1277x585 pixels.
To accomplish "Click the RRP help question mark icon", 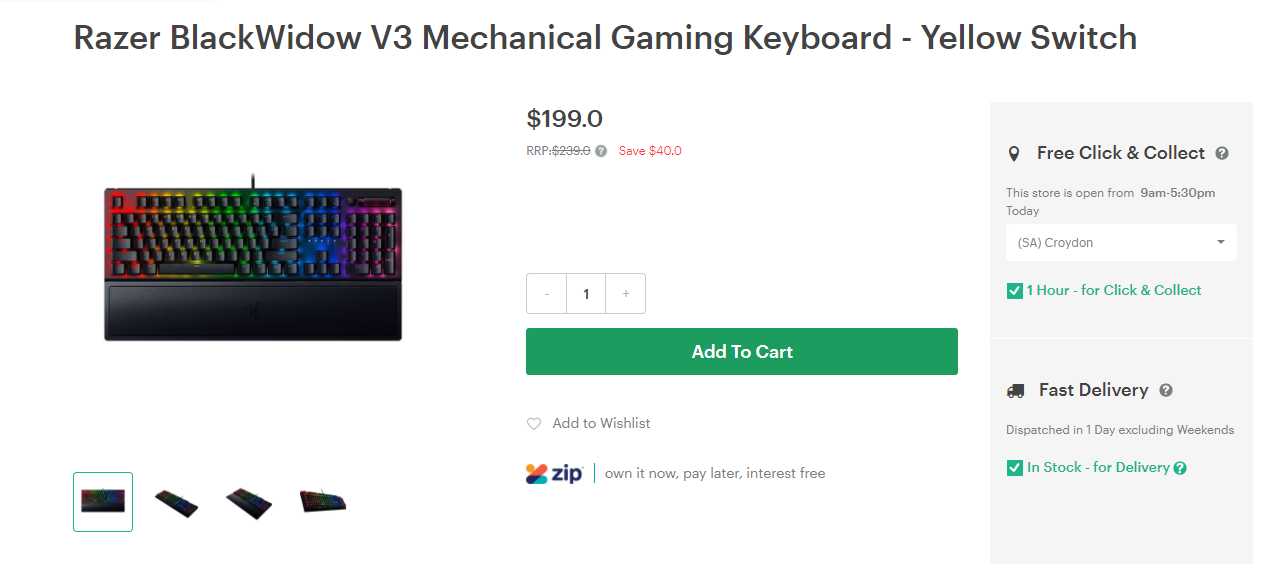I will [601, 151].
